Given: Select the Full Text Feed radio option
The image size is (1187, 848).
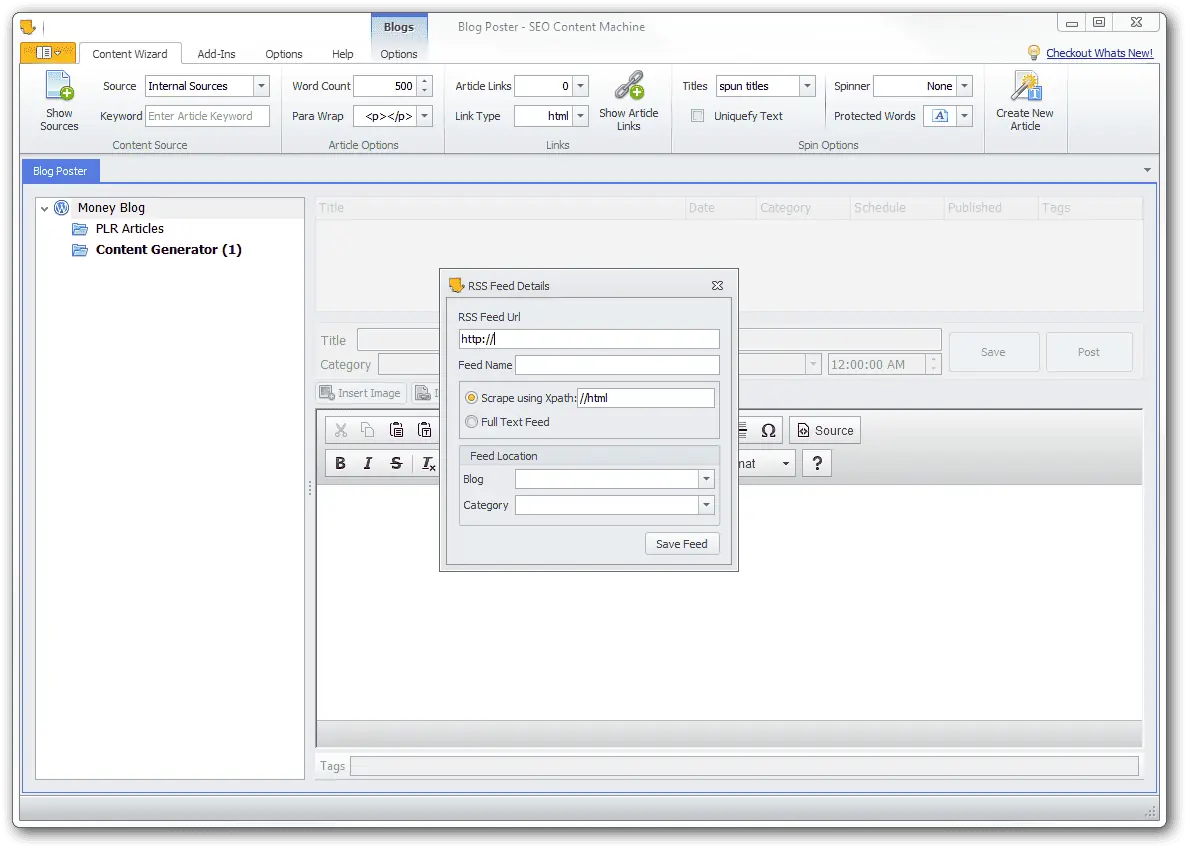Looking at the screenshot, I should (x=472, y=422).
